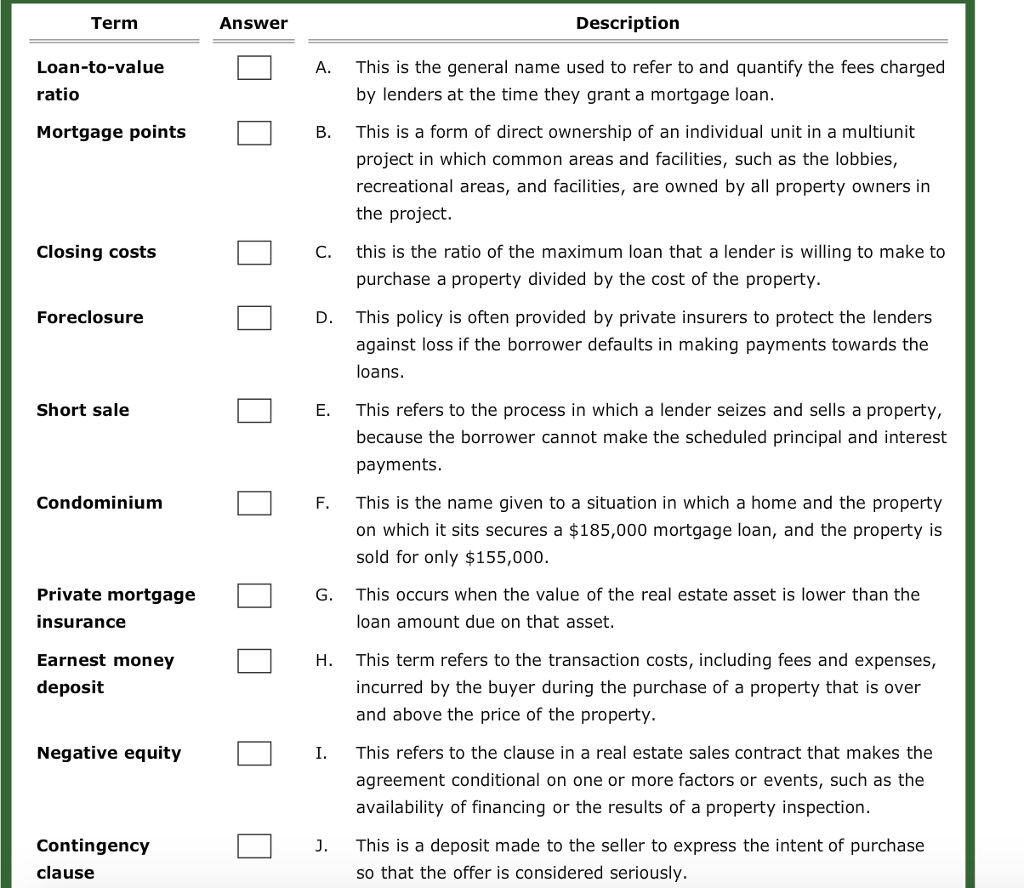
Task: Select the term Negative equity
Action: click(108, 753)
